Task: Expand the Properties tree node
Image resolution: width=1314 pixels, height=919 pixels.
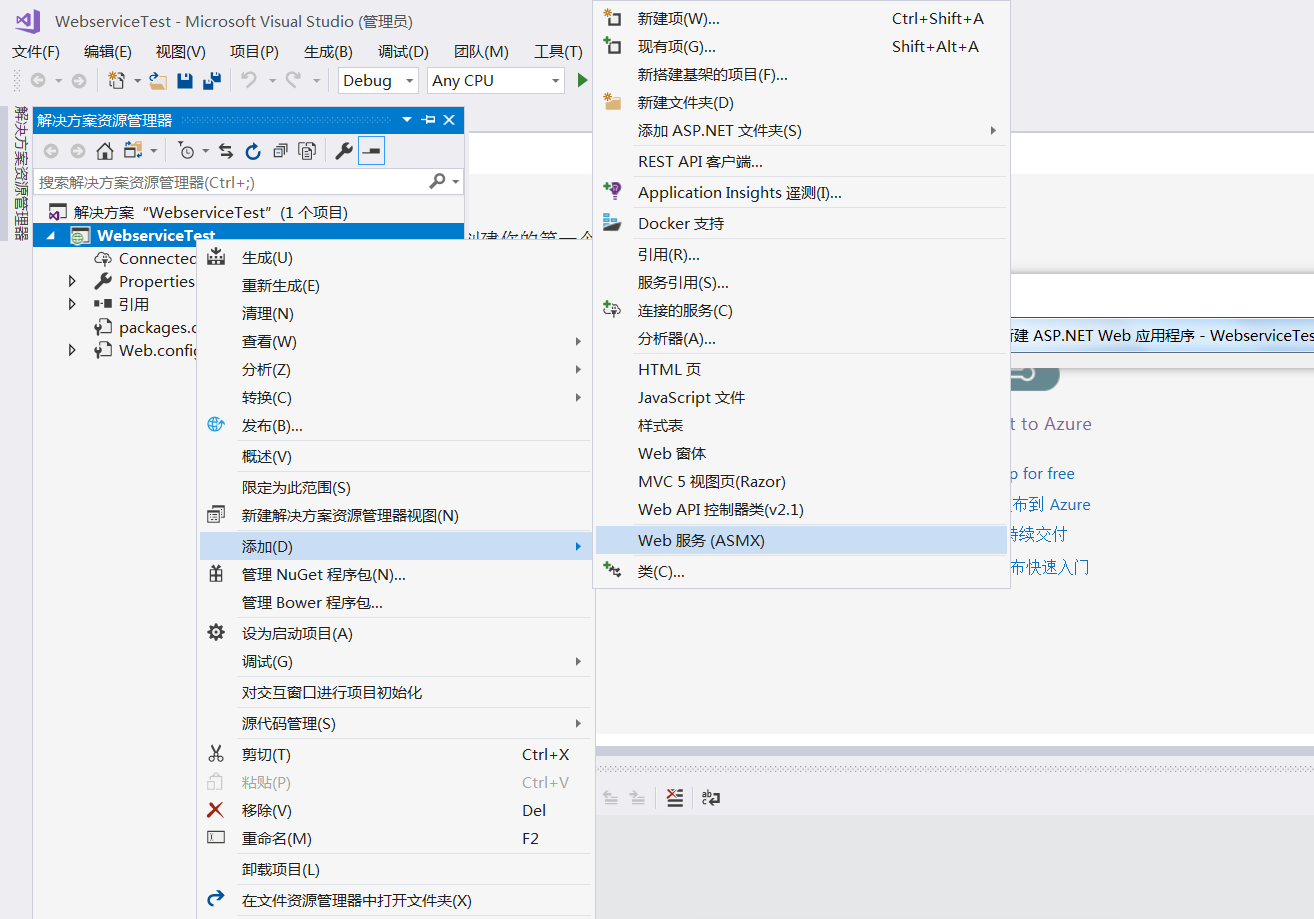Action: (72, 281)
